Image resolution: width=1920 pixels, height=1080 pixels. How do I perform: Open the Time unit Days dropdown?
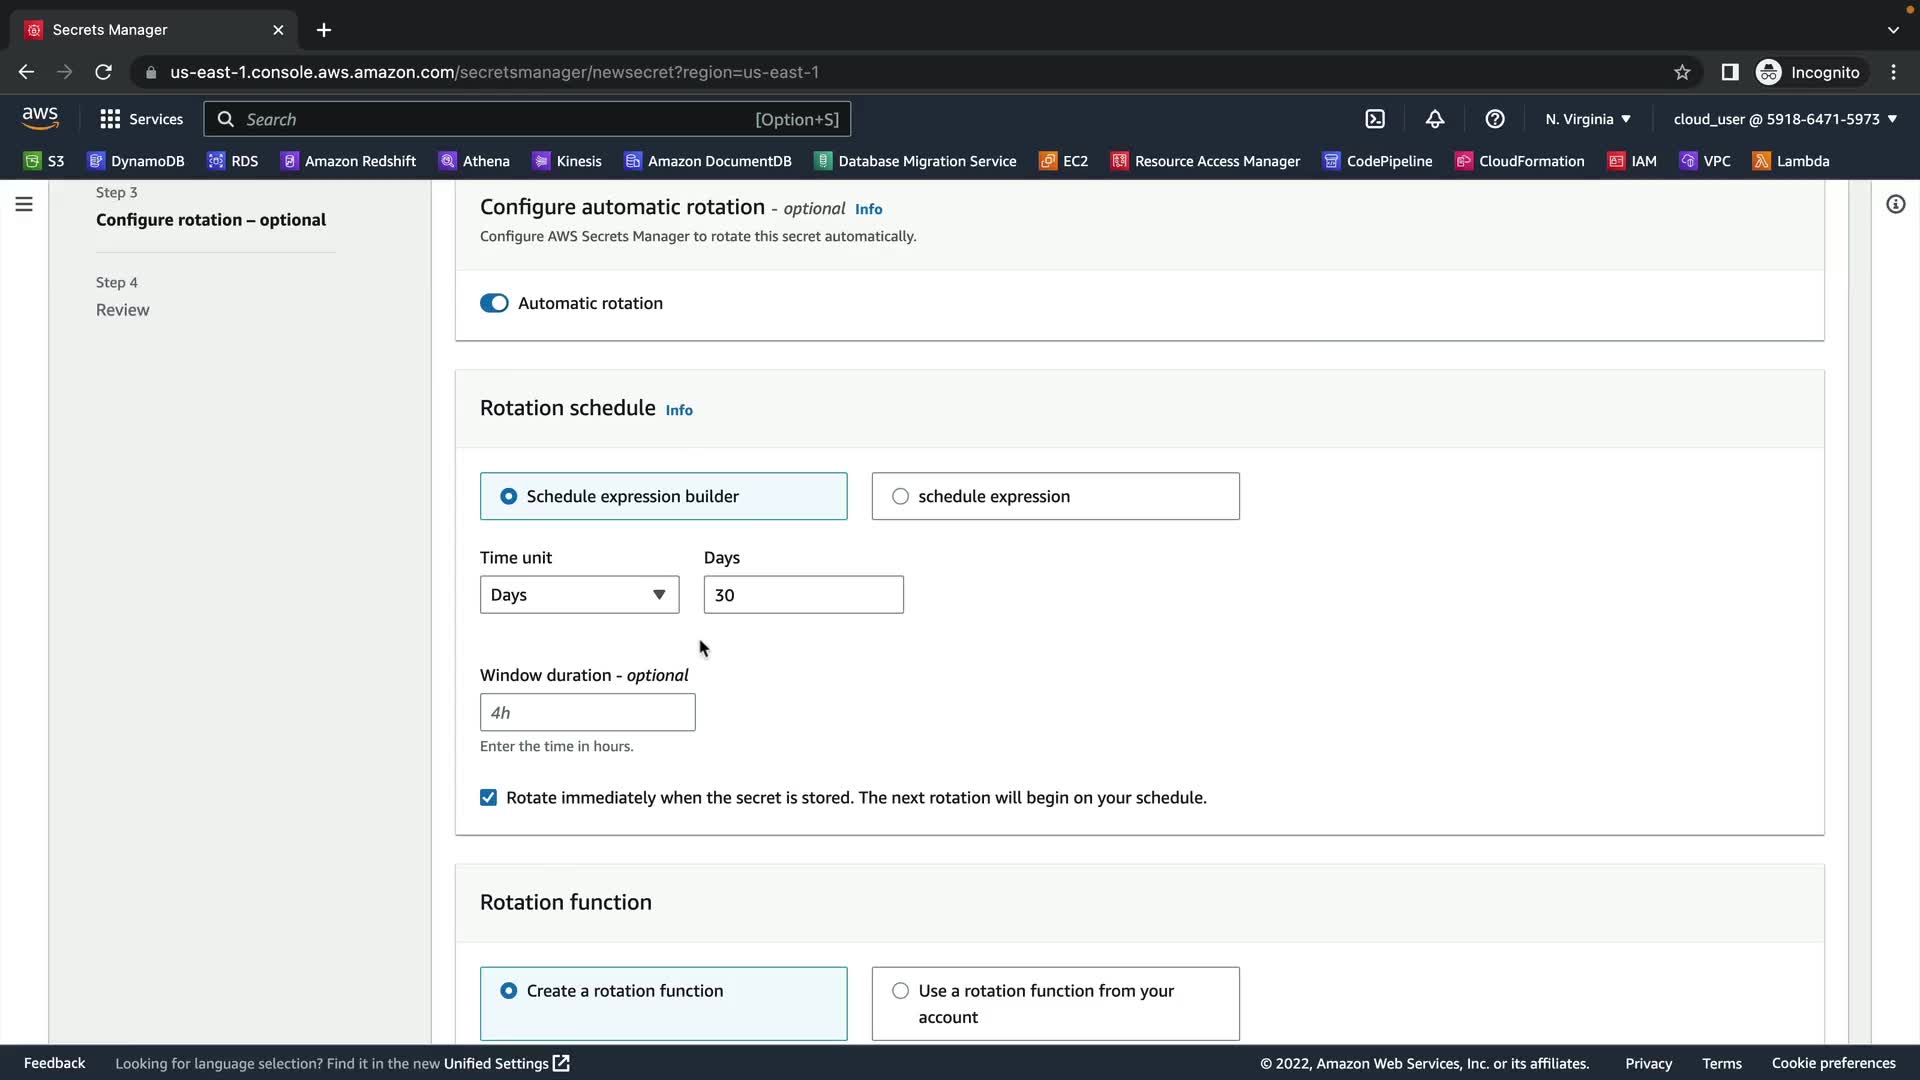click(x=579, y=595)
